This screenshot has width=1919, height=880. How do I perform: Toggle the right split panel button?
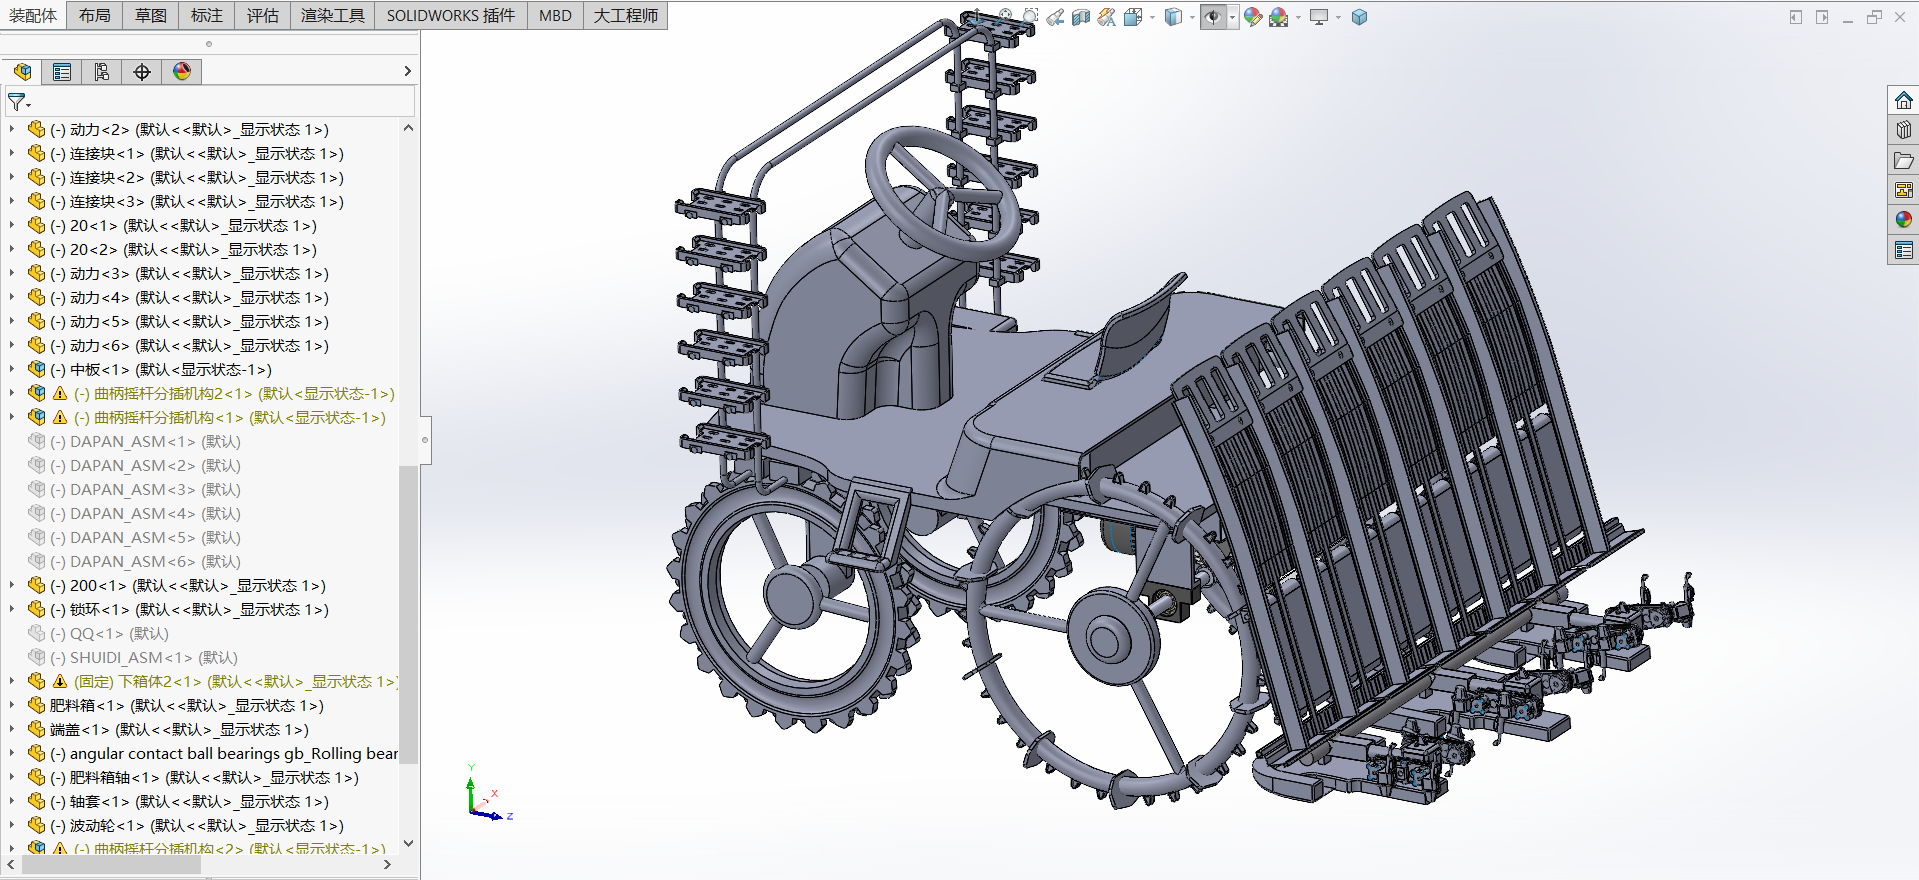1822,17
